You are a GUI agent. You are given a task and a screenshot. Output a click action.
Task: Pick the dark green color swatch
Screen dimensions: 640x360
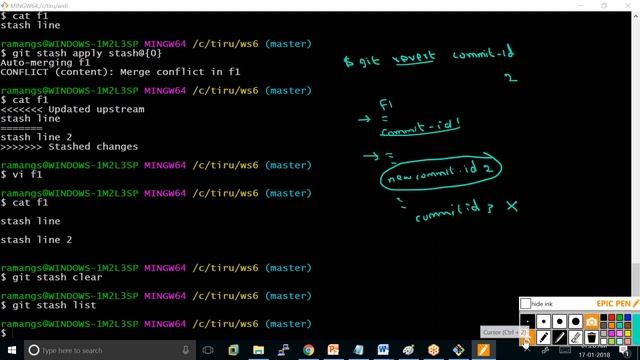pos(620,317)
